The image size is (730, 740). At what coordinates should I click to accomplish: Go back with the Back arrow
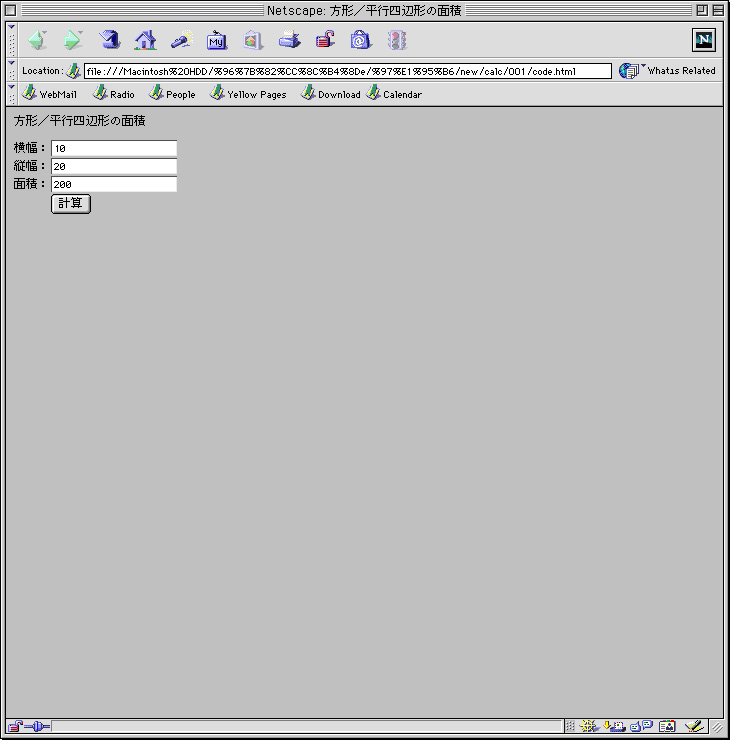click(x=37, y=40)
